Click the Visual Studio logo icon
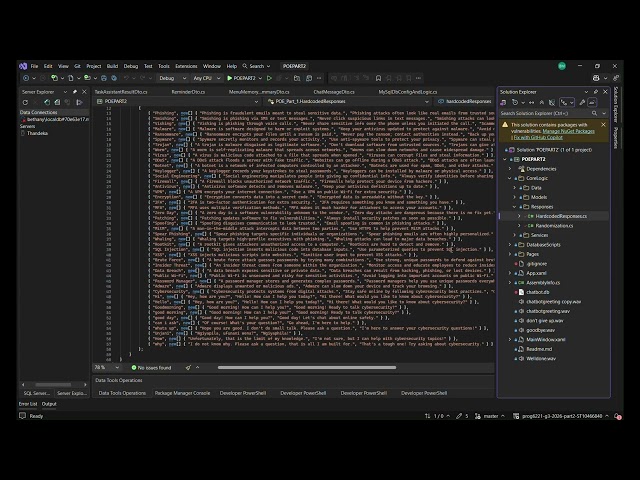 [x=23, y=66]
